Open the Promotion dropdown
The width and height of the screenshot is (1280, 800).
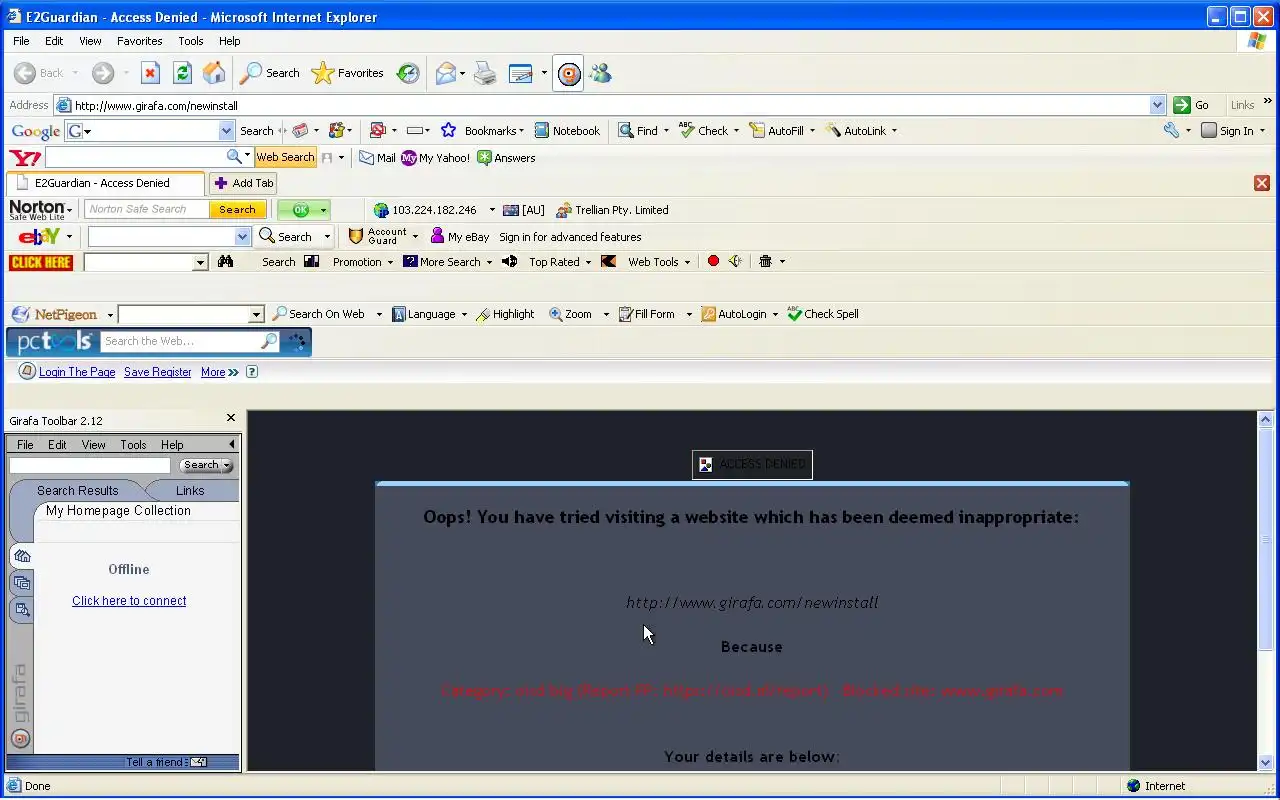(x=390, y=262)
